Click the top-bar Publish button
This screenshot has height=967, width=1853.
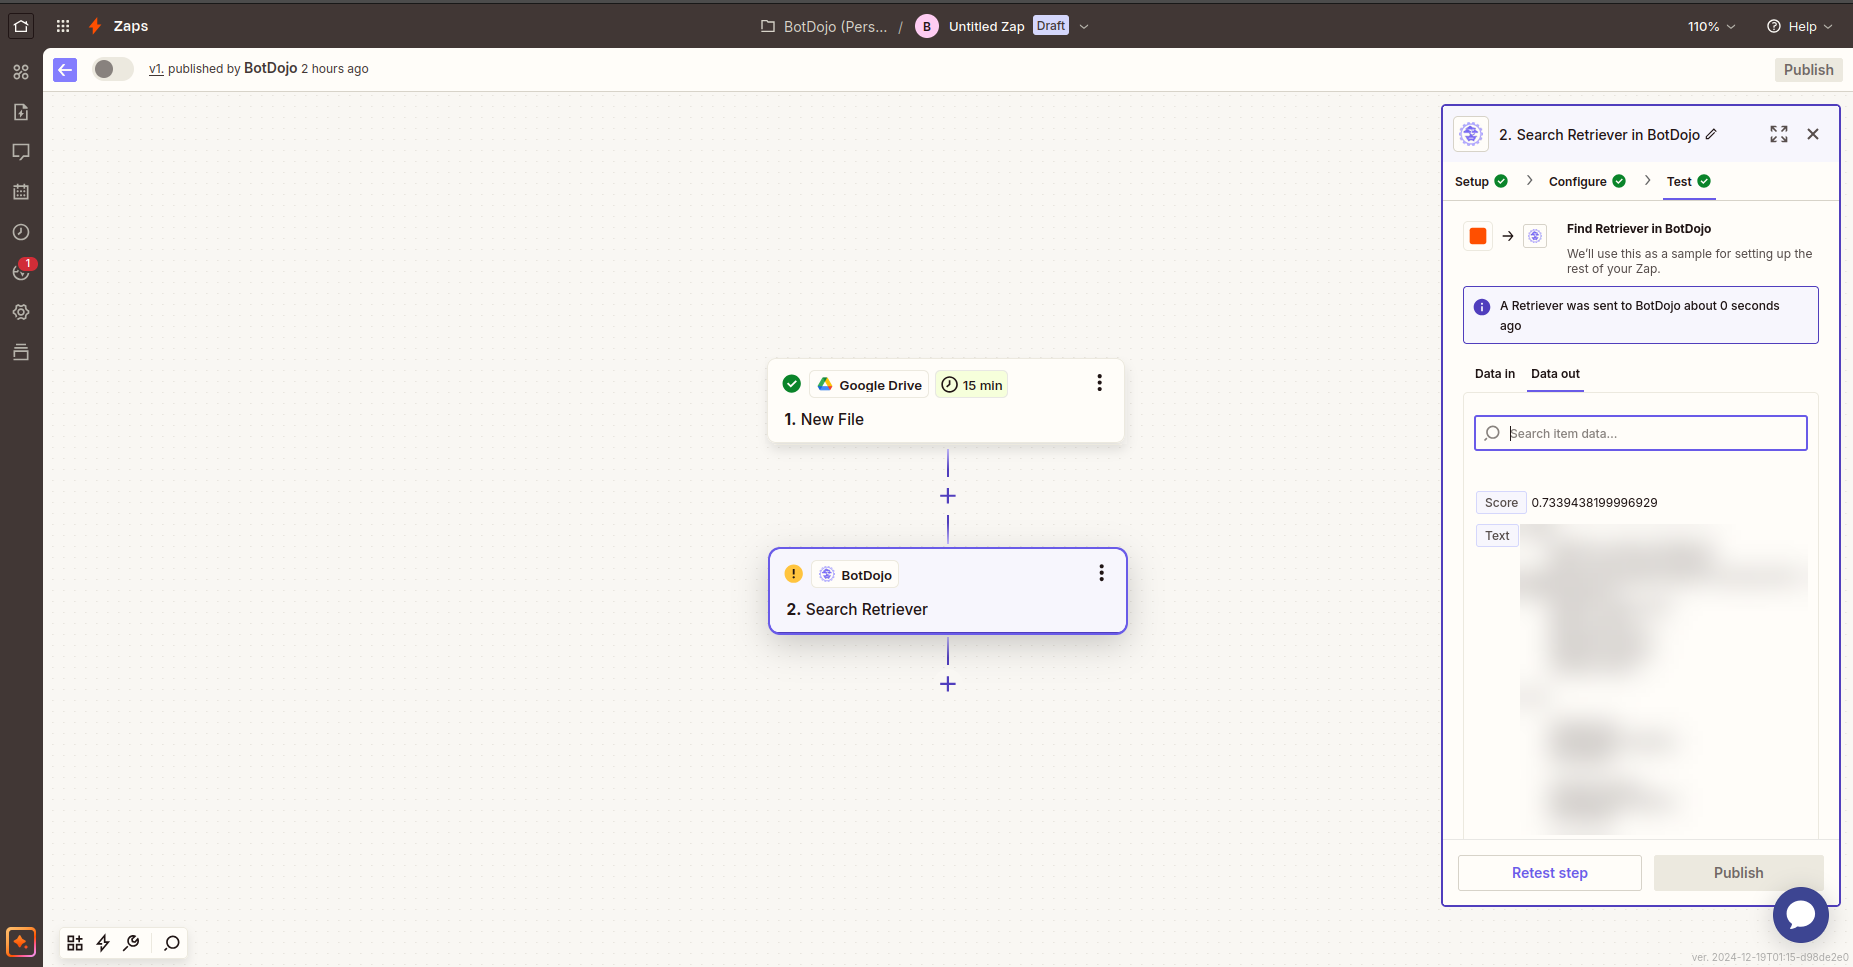pos(1808,70)
